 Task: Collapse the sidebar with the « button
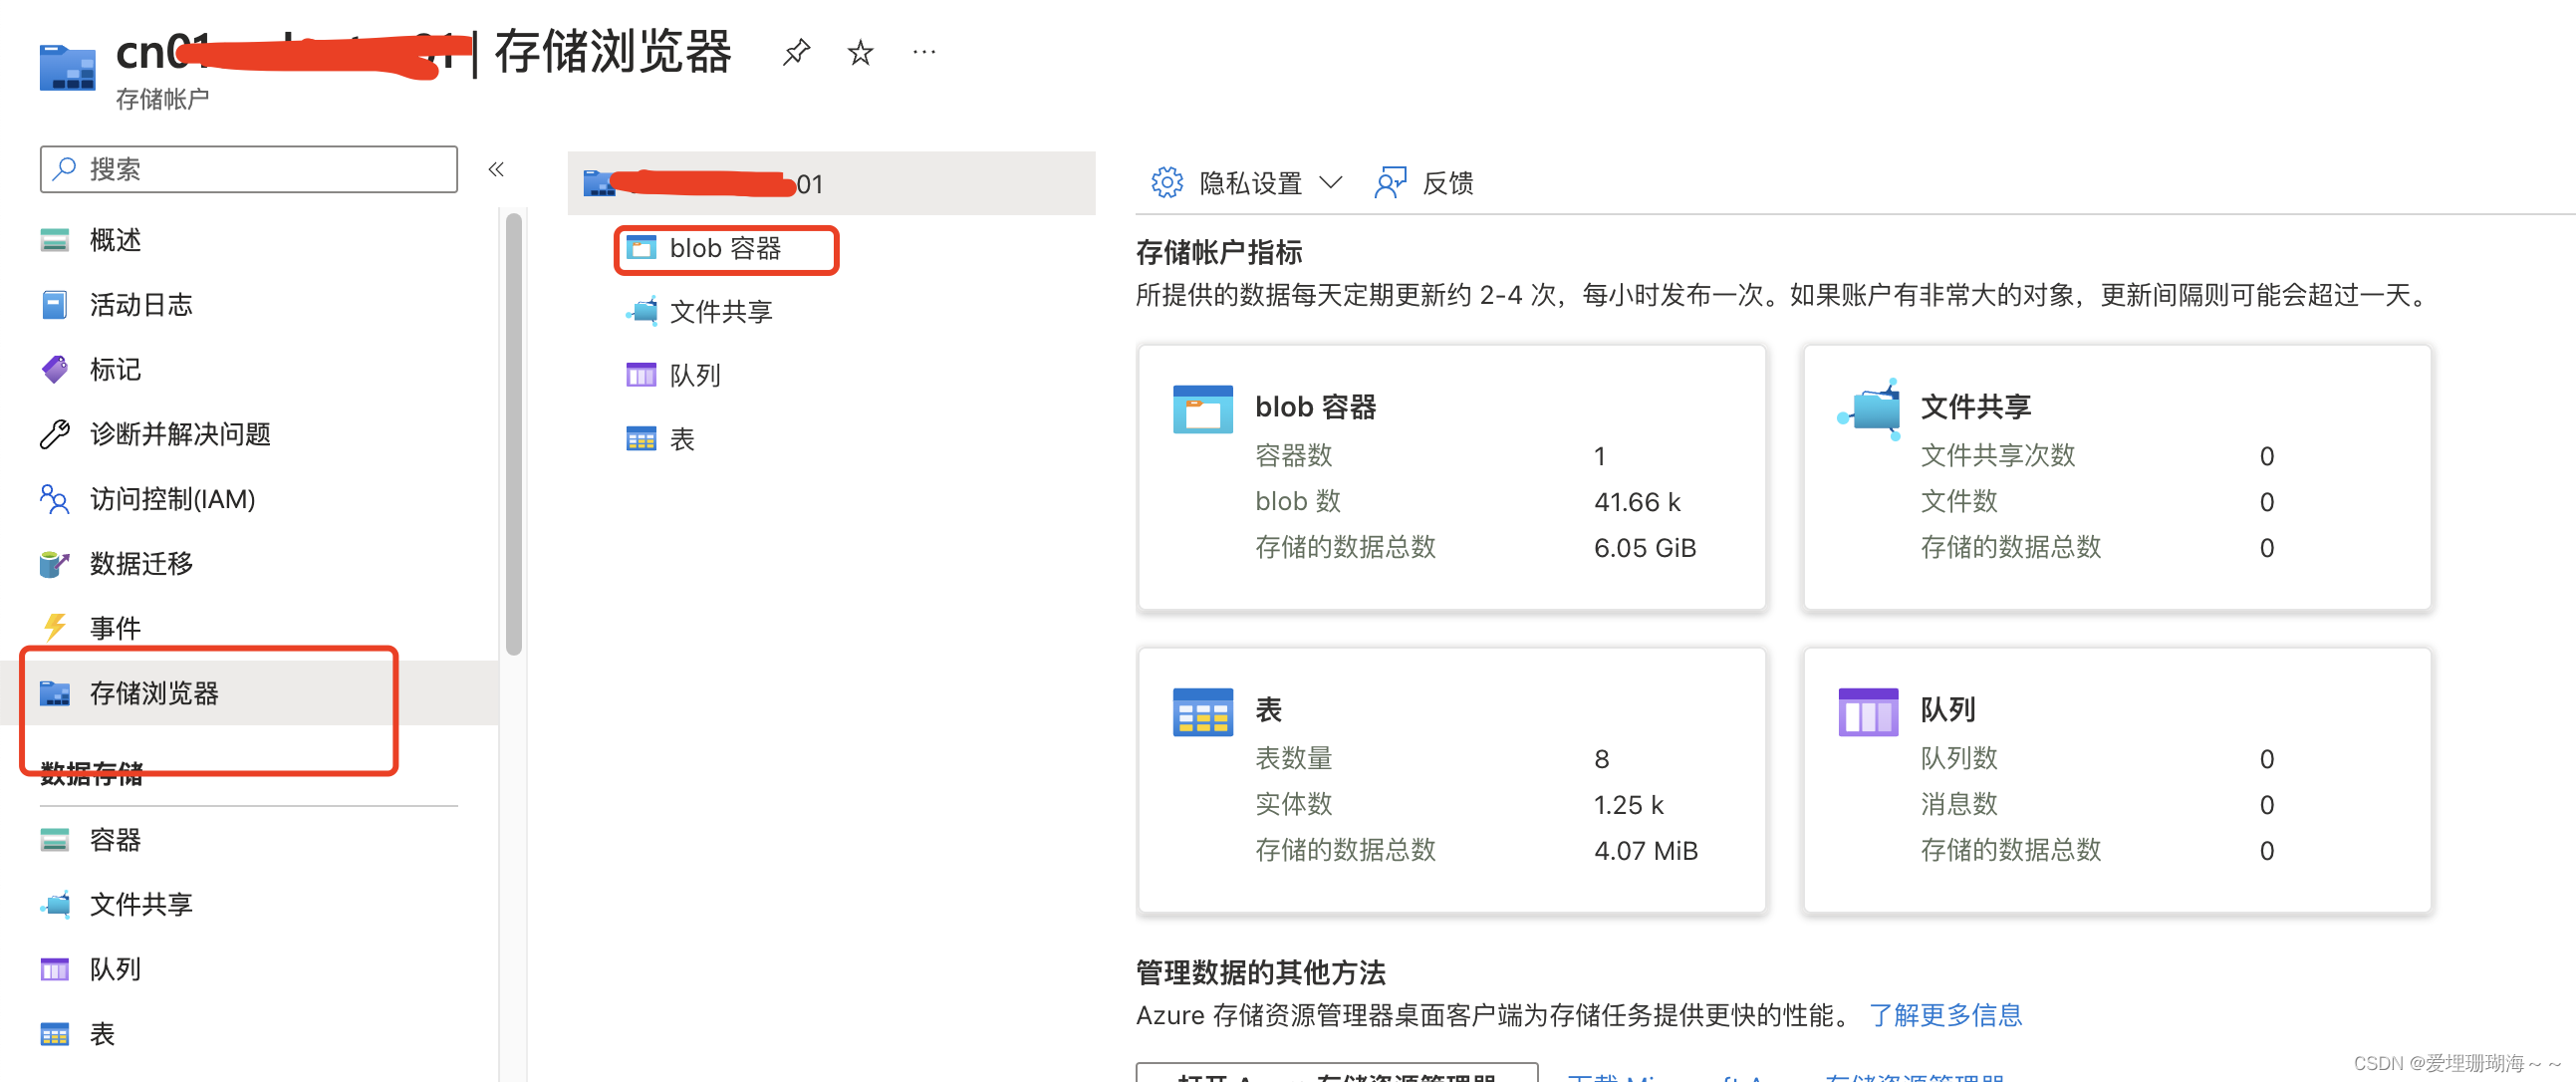click(x=496, y=169)
